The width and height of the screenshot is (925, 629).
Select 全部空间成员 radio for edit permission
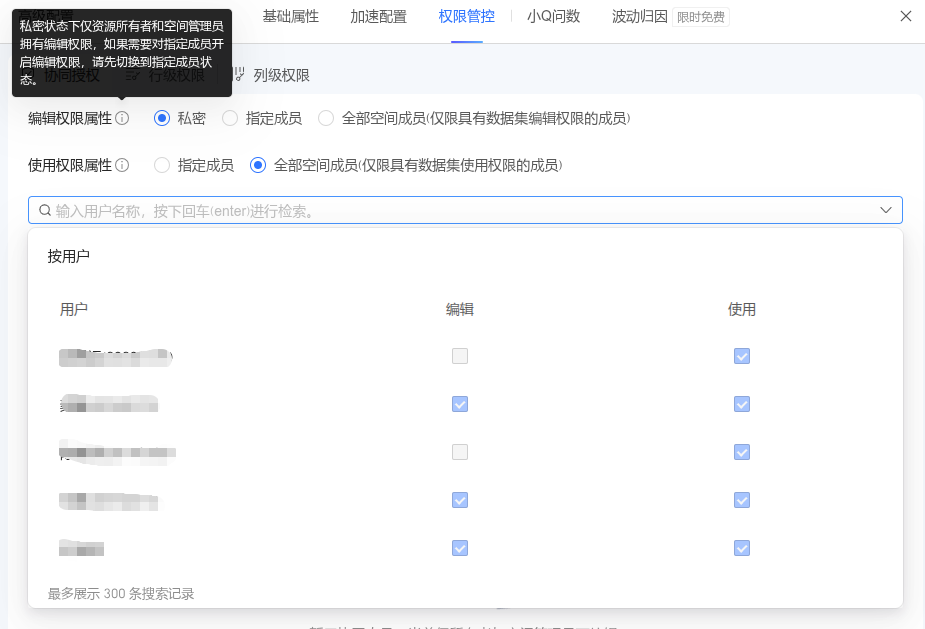tap(325, 118)
